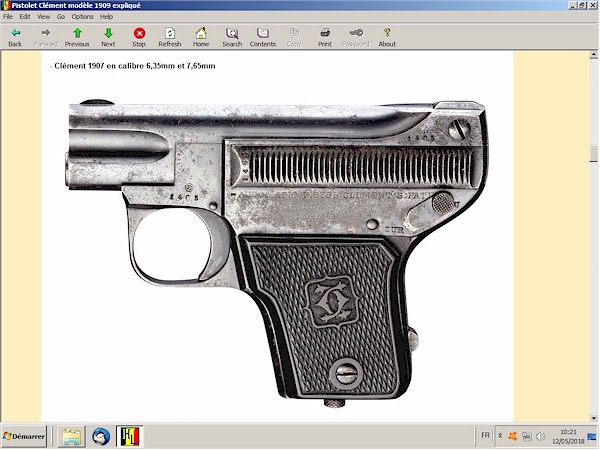Image resolution: width=600 pixels, height=450 pixels.
Task: Print the current page
Action: (325, 38)
